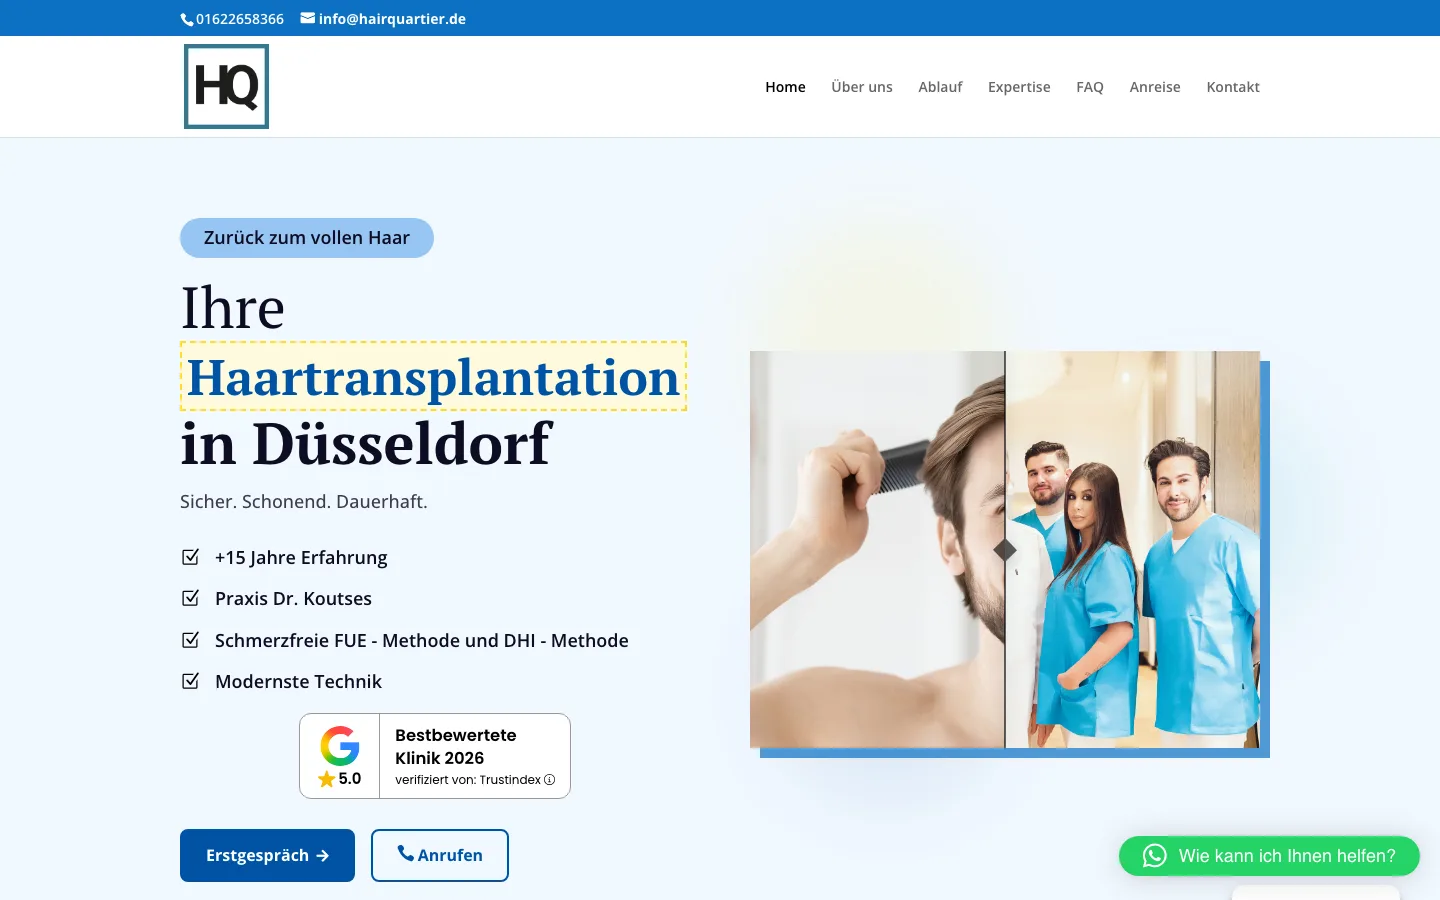Open the Kontakt menu item
This screenshot has height=900, width=1440.
coord(1233,87)
